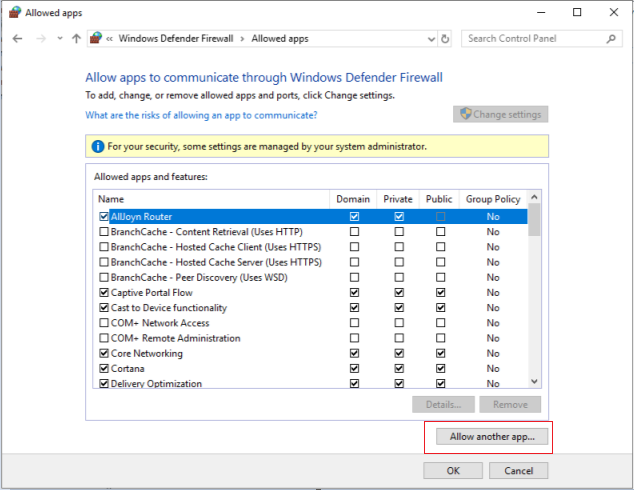The width and height of the screenshot is (634, 490).
Task: Enable COM+ Network Access name checkbox
Action: tap(104, 323)
